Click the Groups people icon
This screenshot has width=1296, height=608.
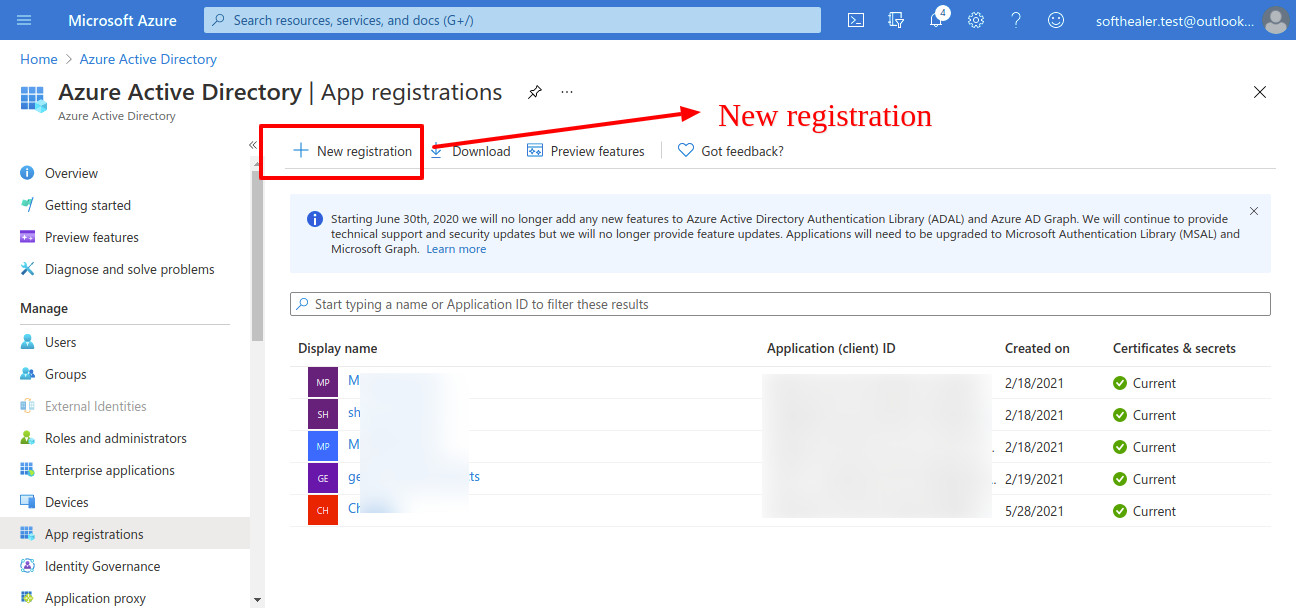coord(27,374)
